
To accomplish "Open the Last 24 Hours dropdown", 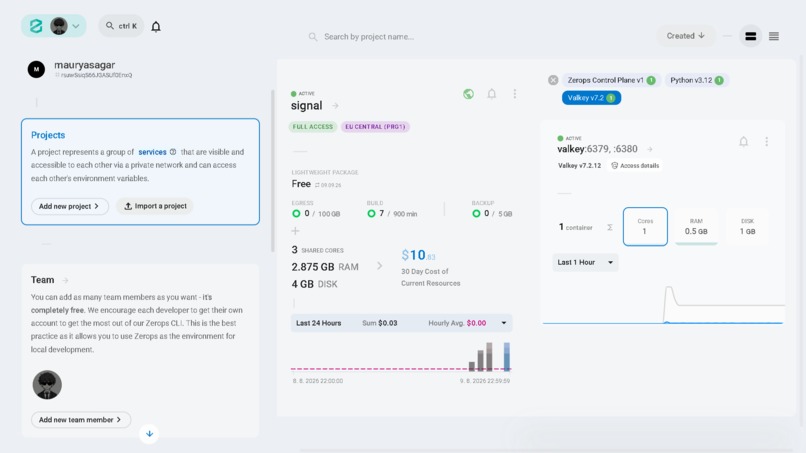I will 401,323.
